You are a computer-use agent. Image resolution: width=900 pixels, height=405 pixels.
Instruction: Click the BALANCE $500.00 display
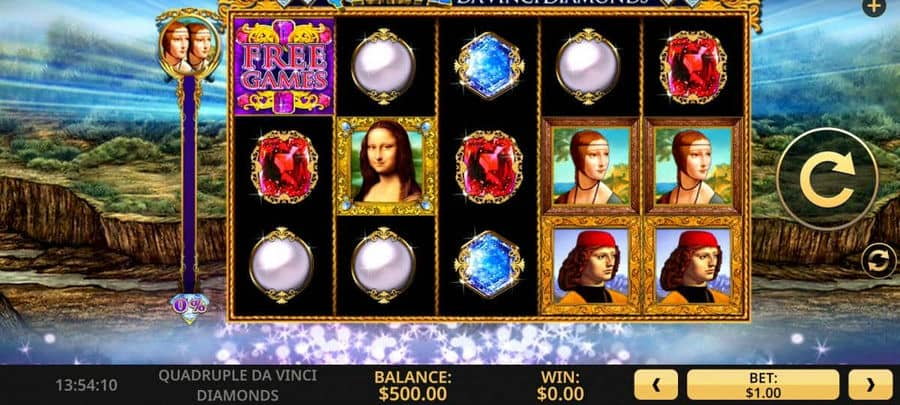tap(413, 385)
